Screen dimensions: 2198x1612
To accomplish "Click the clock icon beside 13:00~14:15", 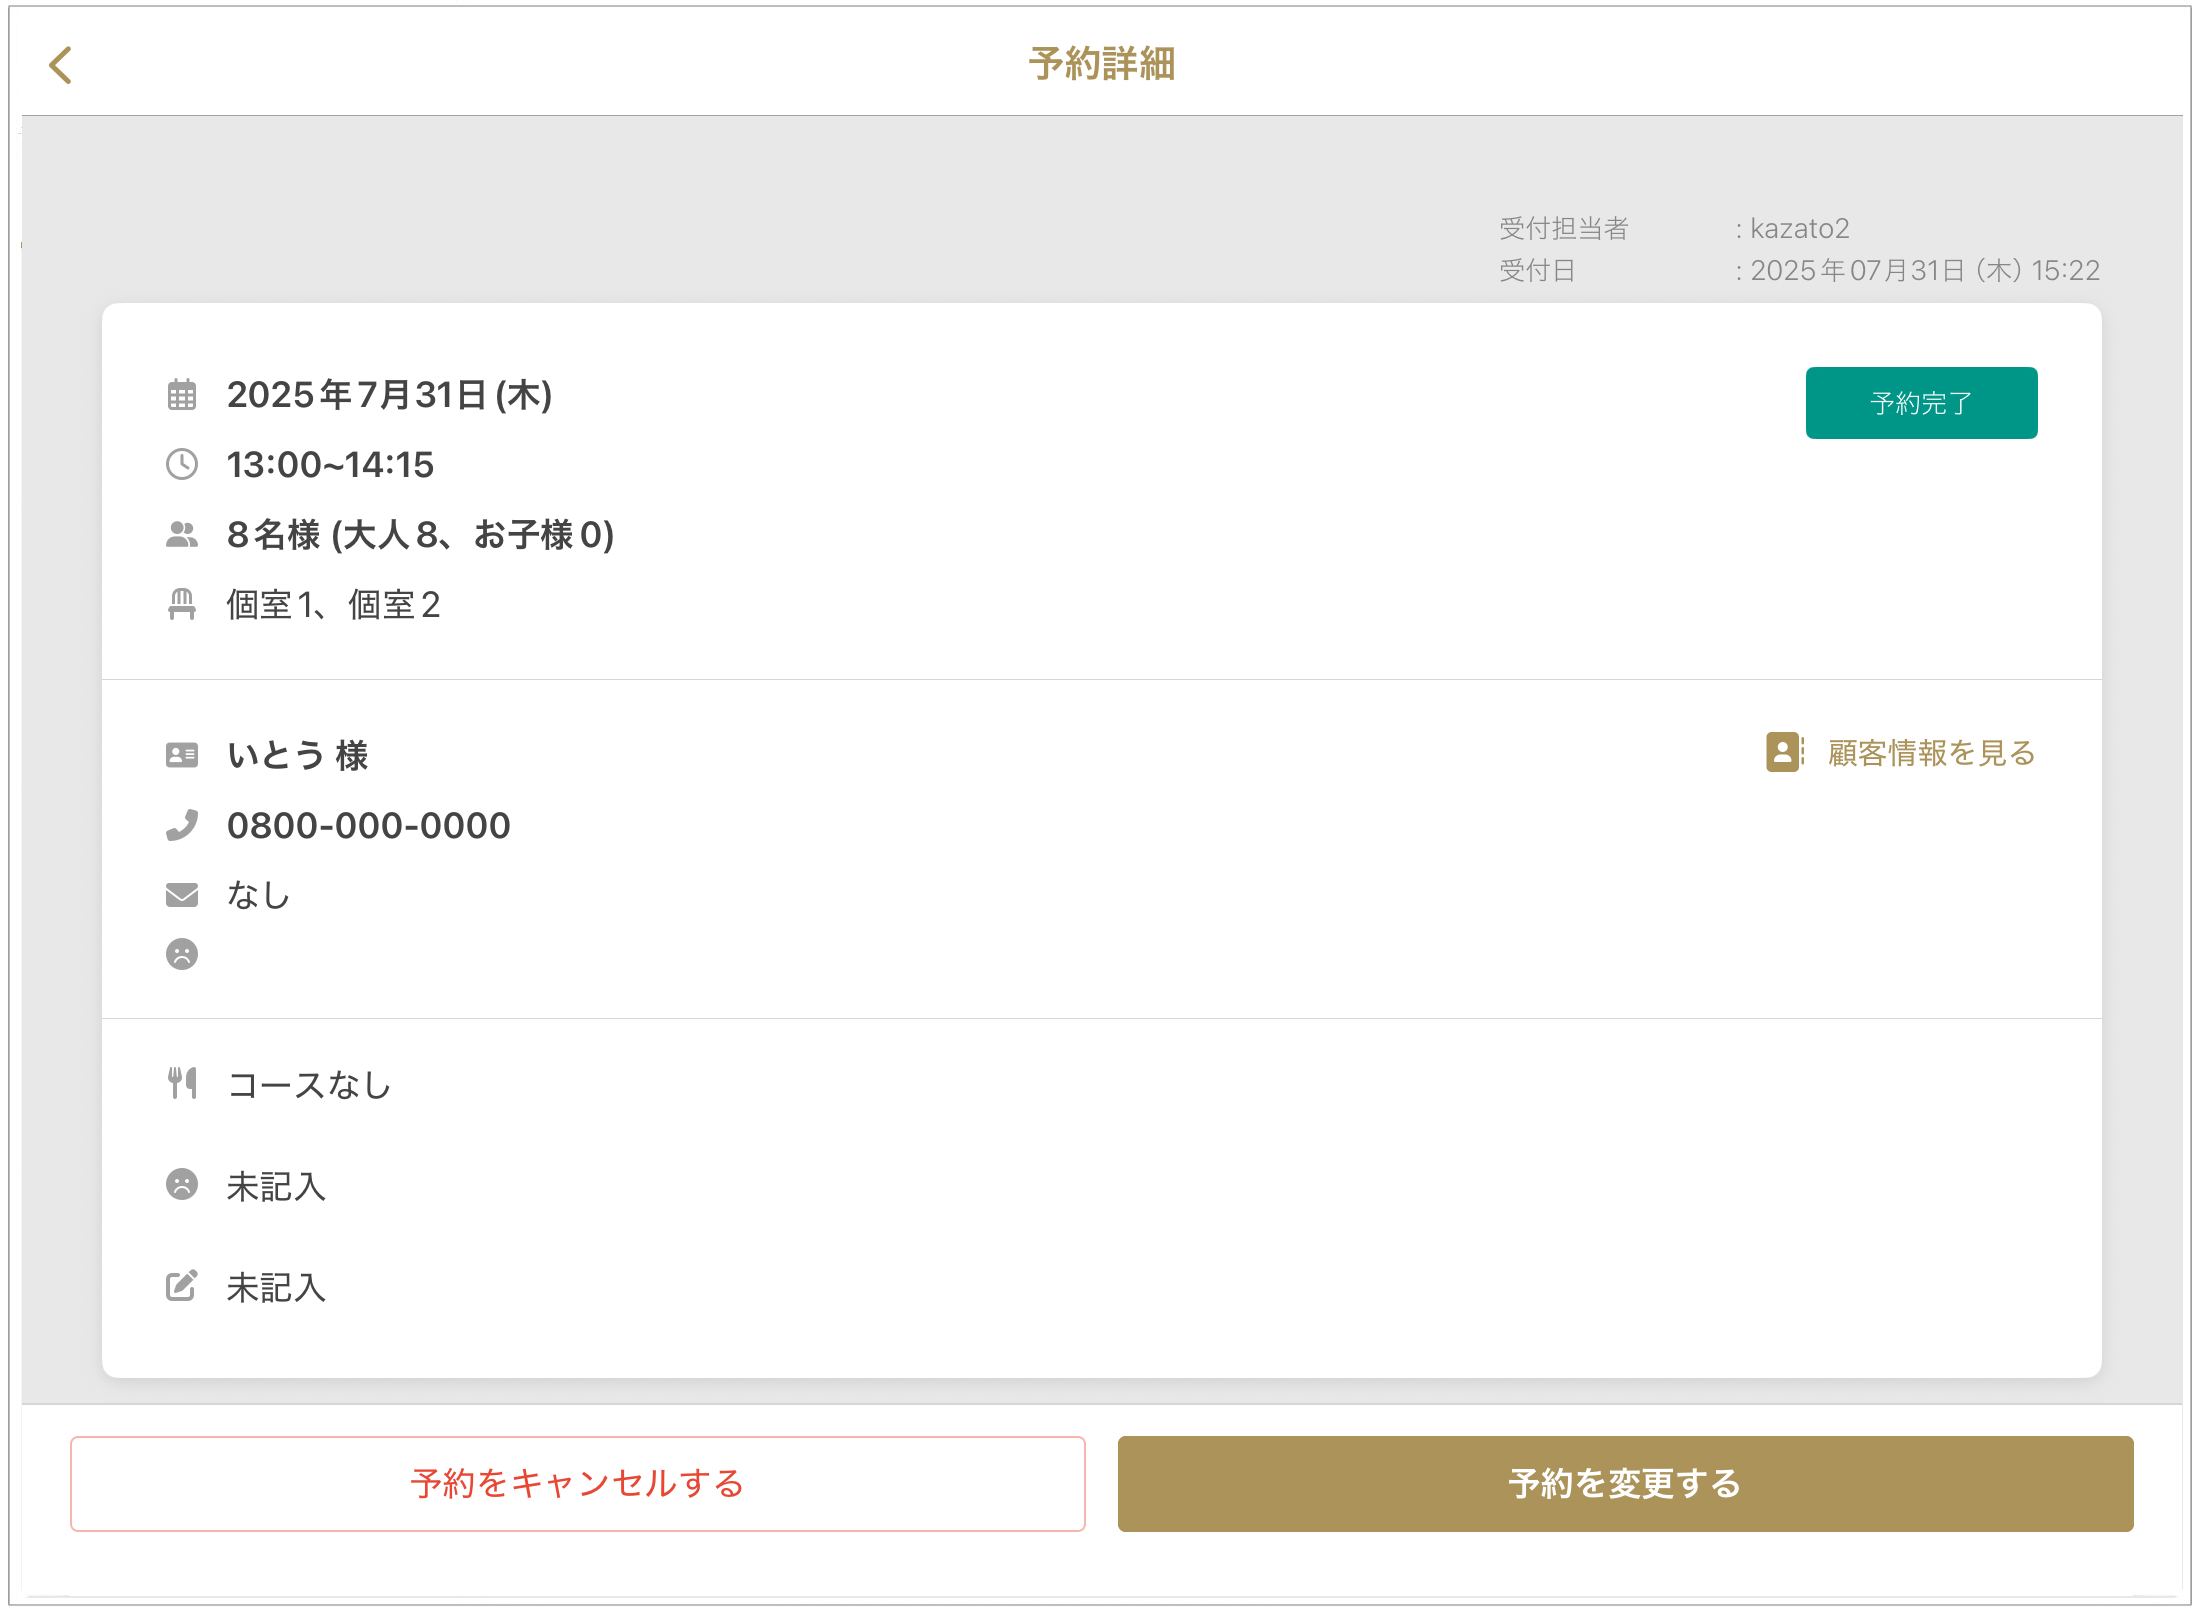I will (181, 464).
